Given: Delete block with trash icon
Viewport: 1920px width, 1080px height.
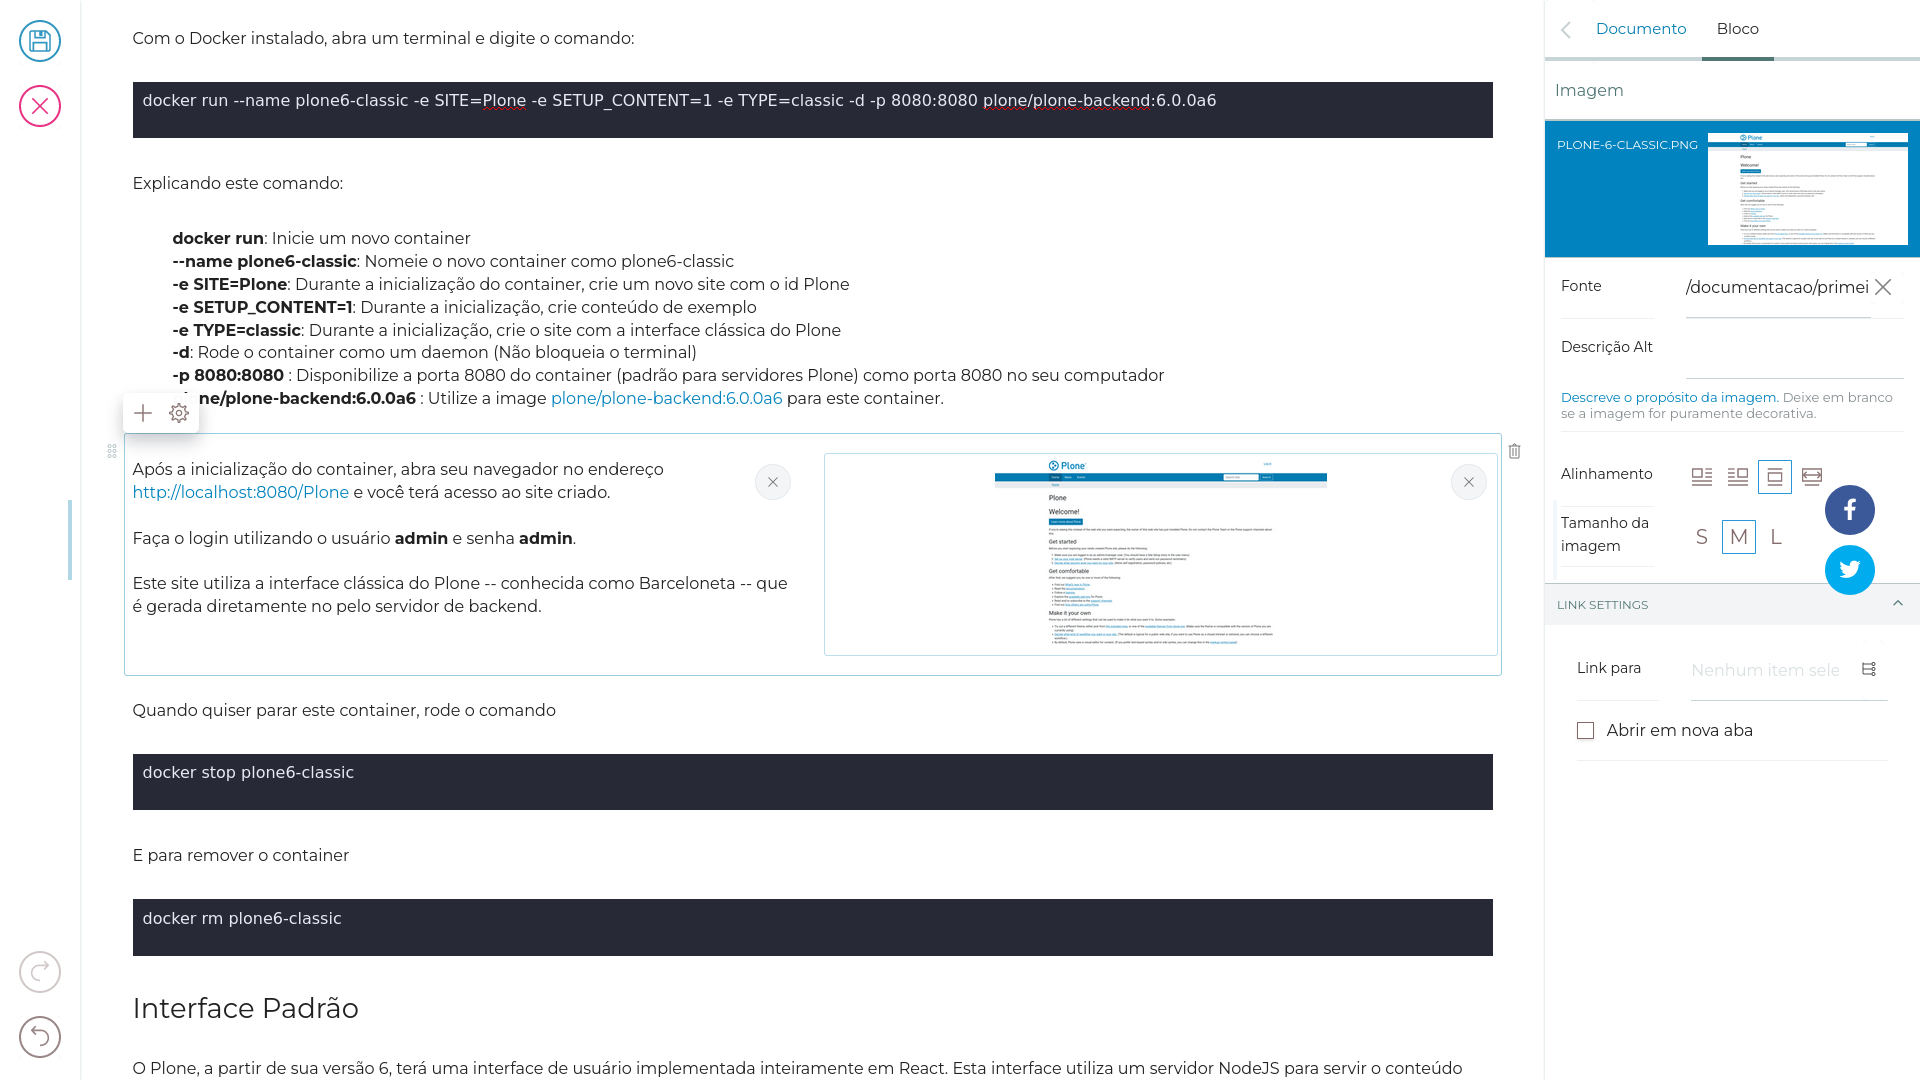Looking at the screenshot, I should (x=1515, y=451).
